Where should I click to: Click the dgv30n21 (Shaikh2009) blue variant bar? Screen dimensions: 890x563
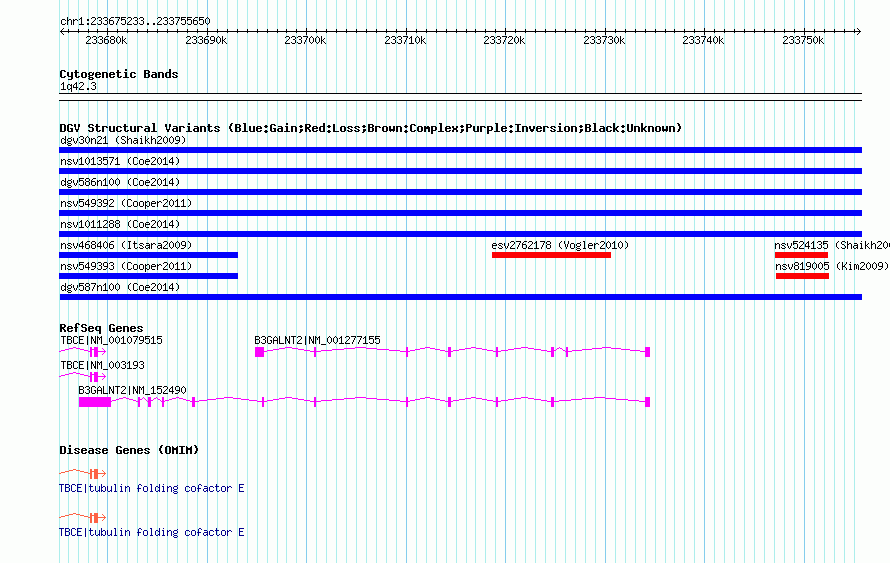click(x=460, y=150)
